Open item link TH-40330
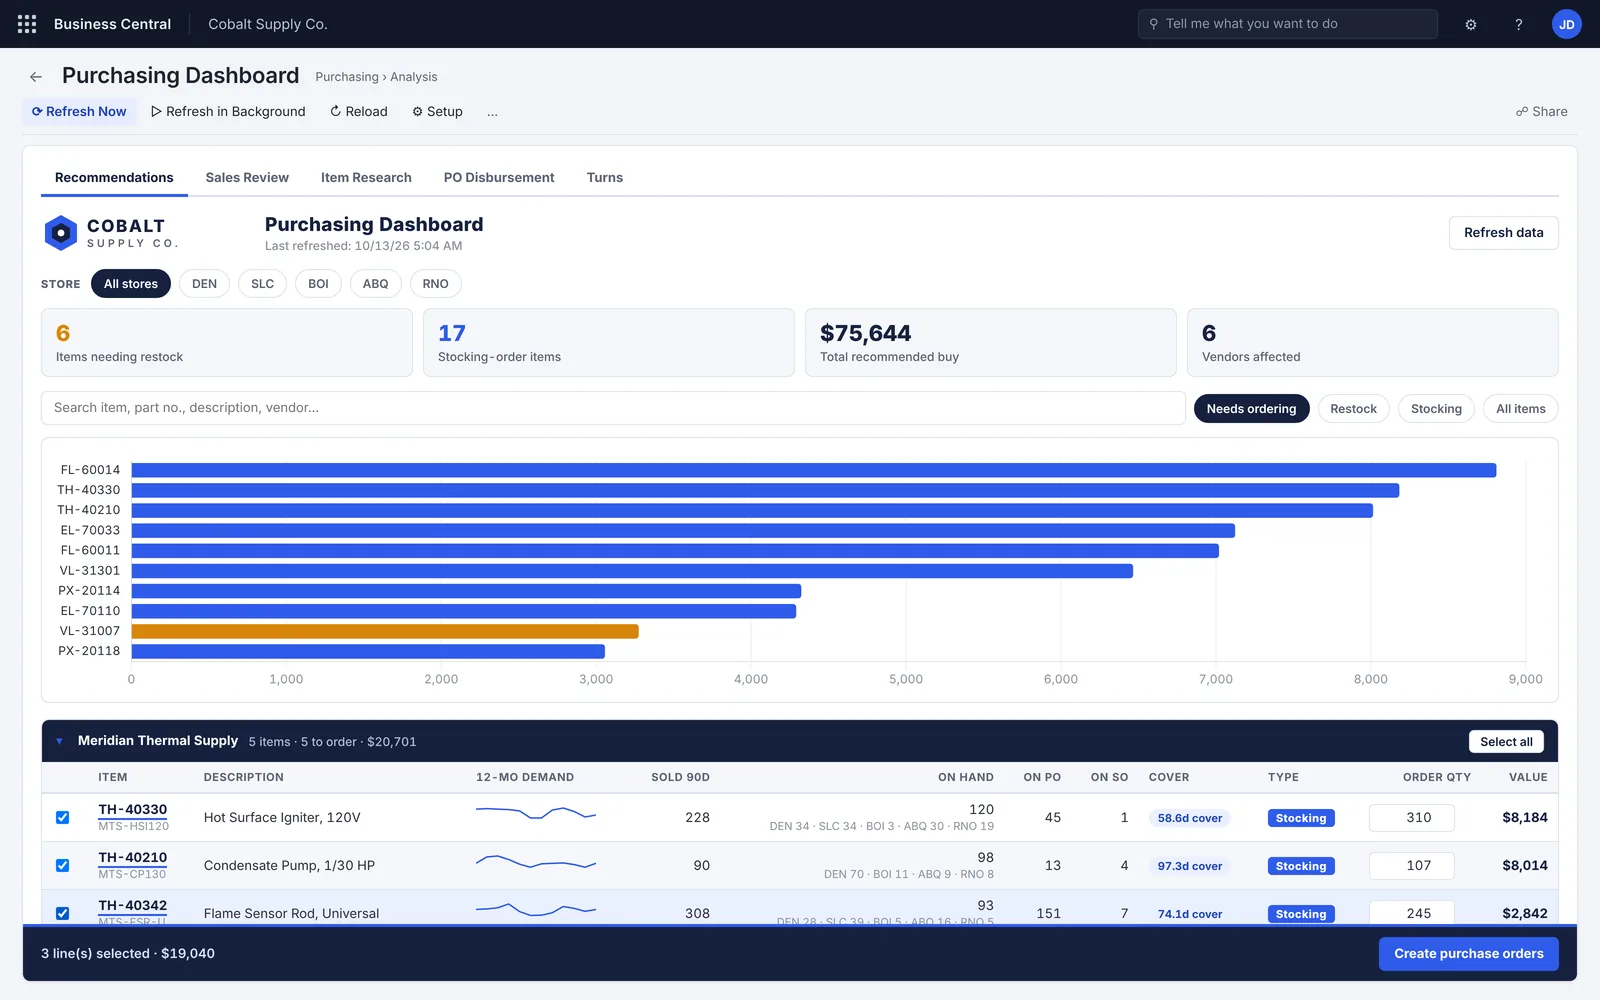1600x1000 pixels. 133,810
